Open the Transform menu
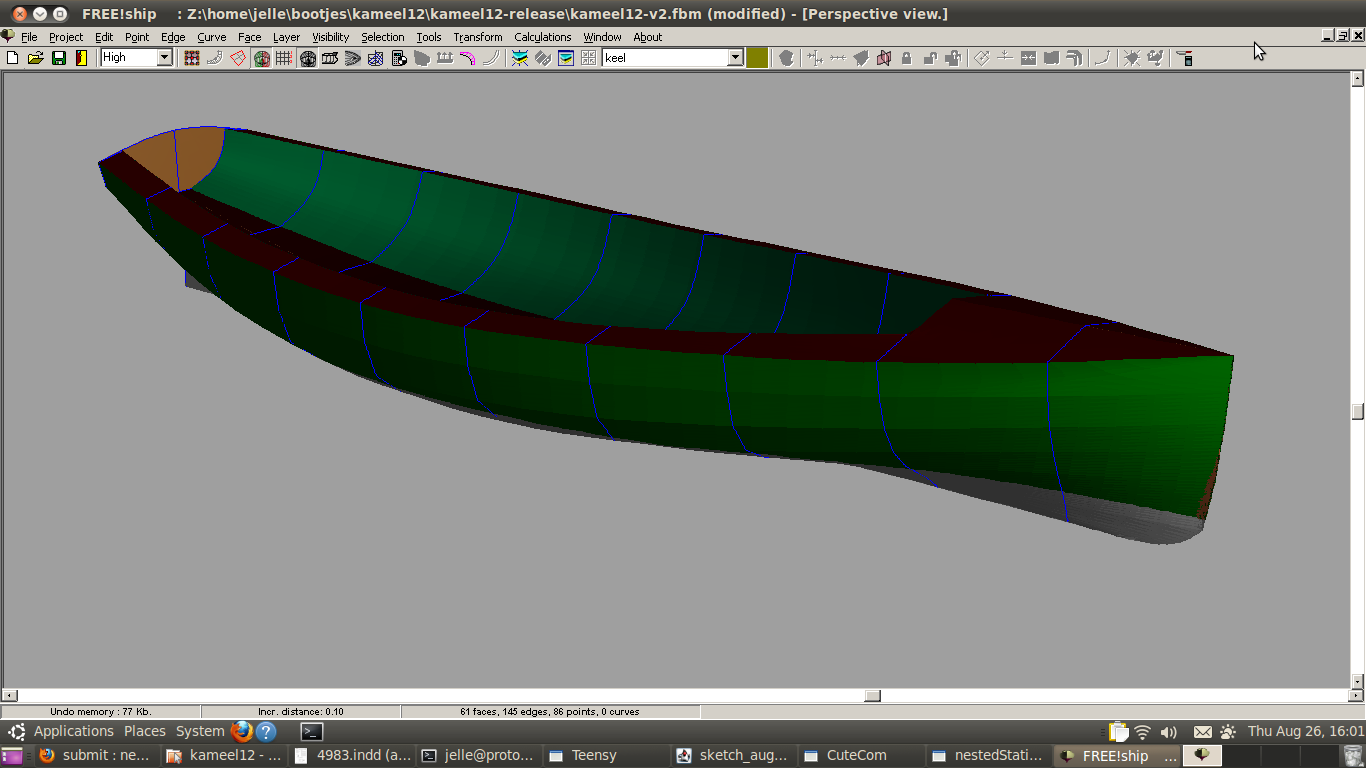 click(x=478, y=37)
